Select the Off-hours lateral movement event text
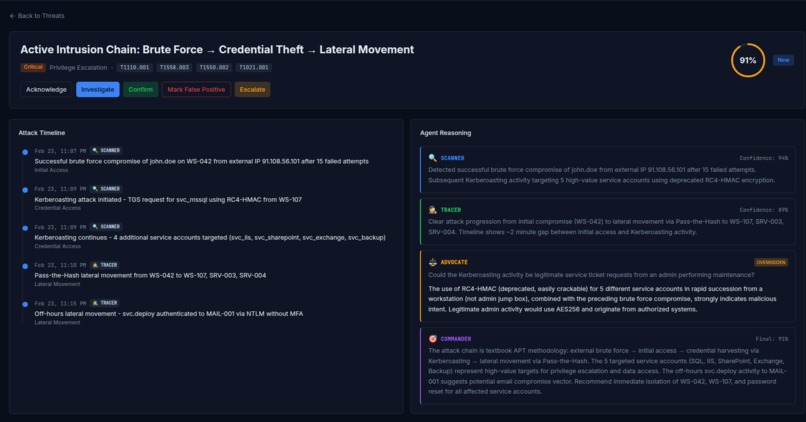The image size is (806, 422). [169, 314]
